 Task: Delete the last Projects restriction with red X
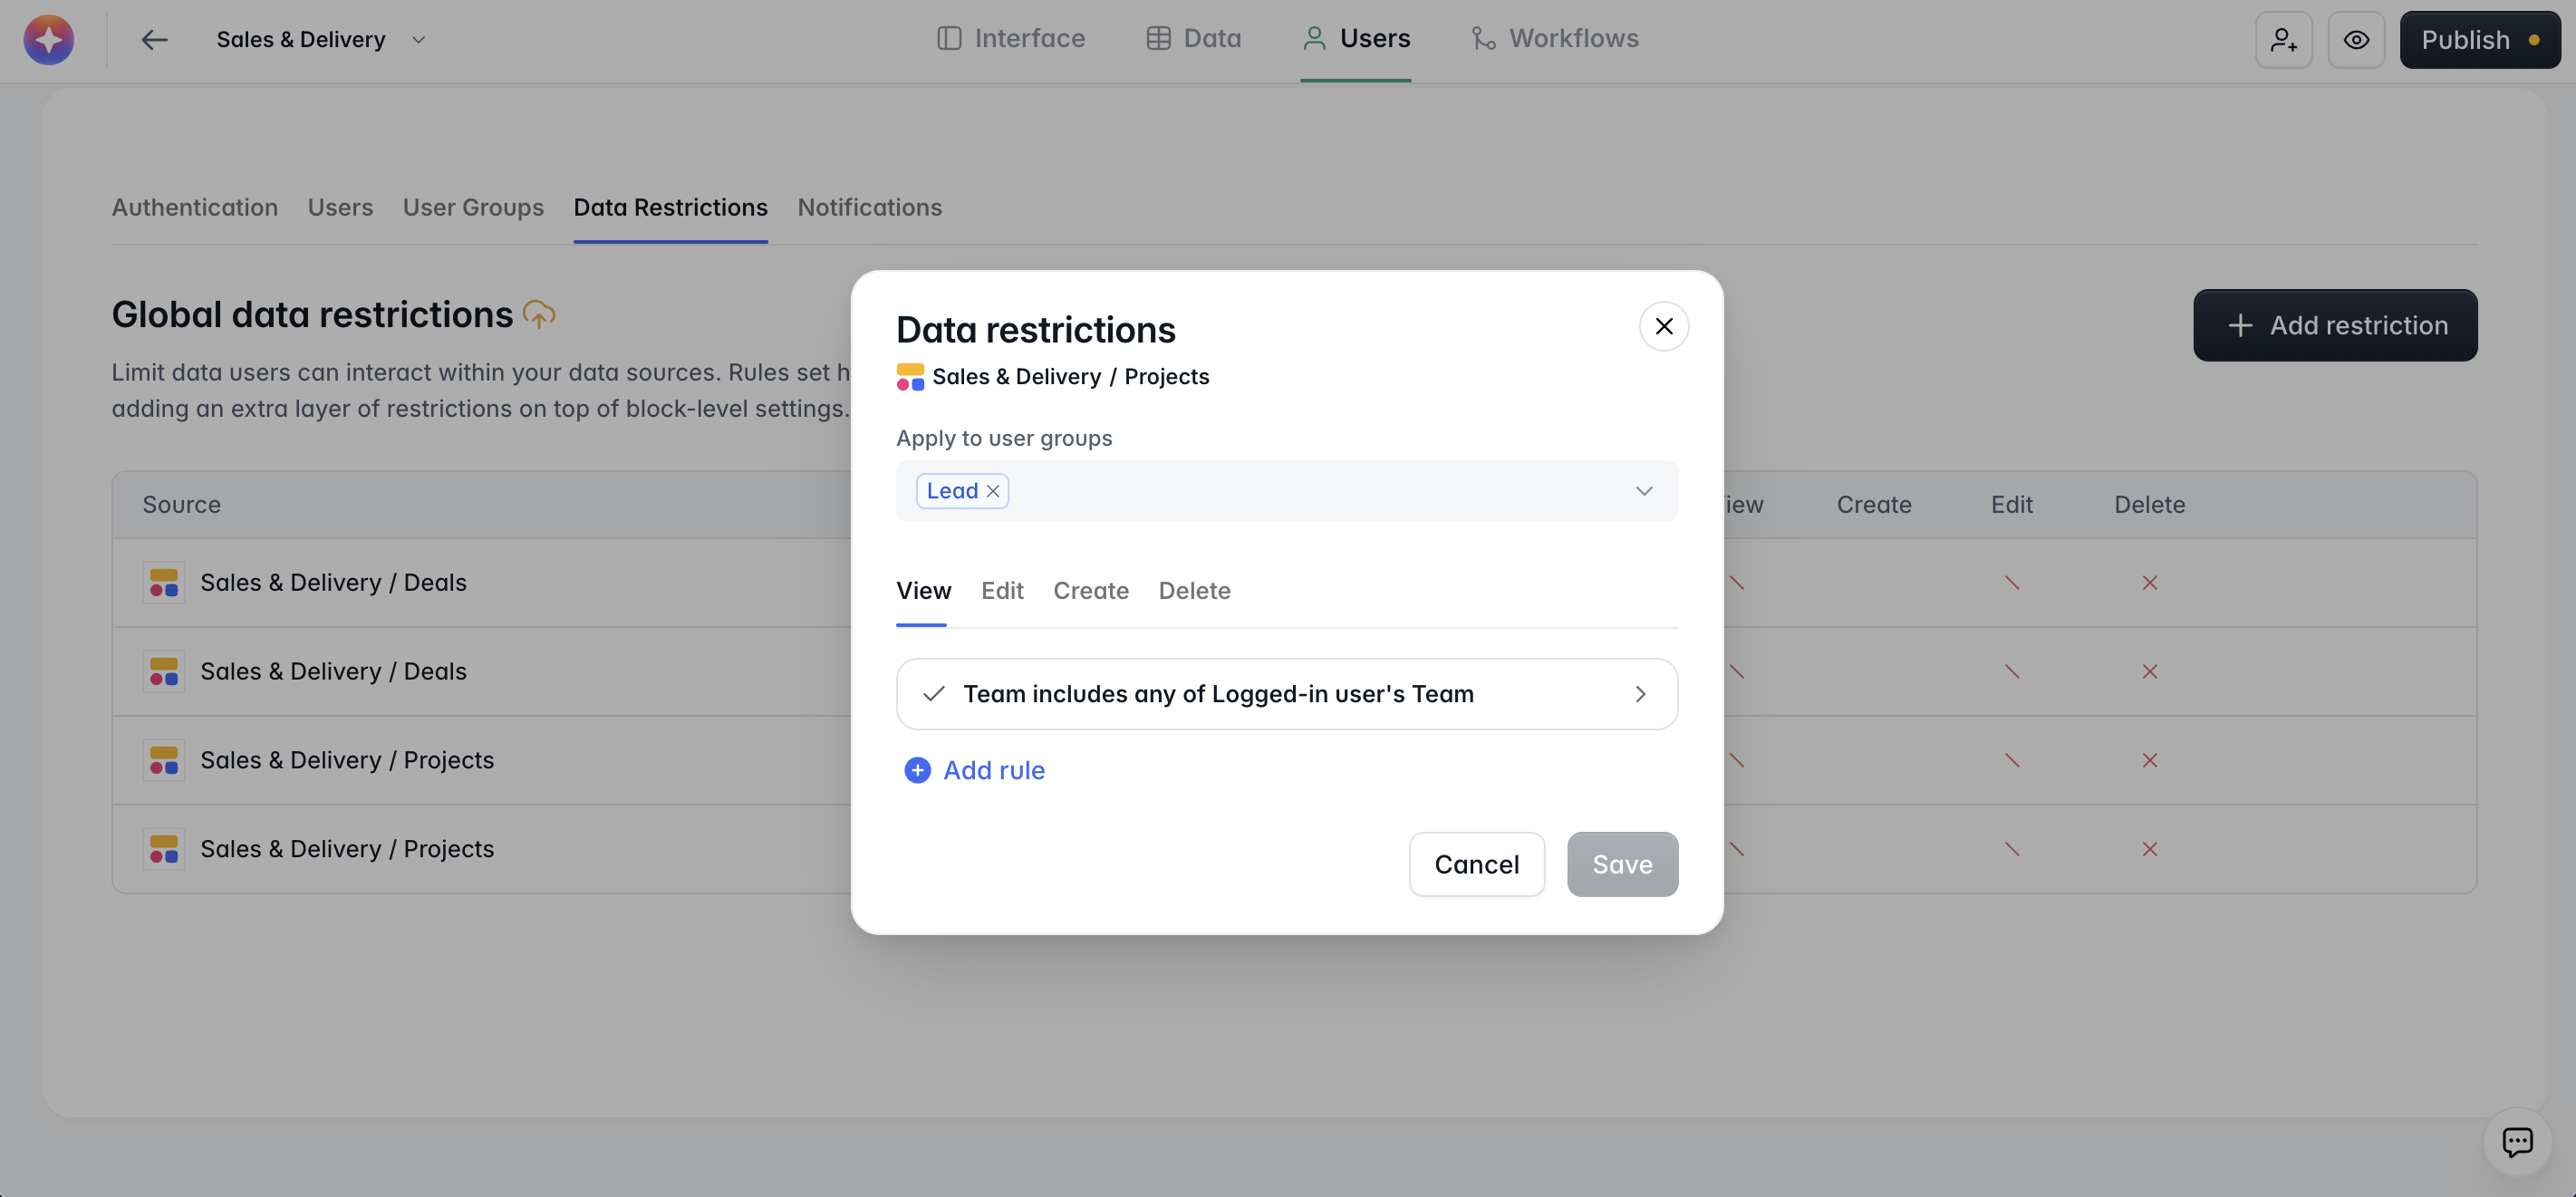click(x=2149, y=849)
